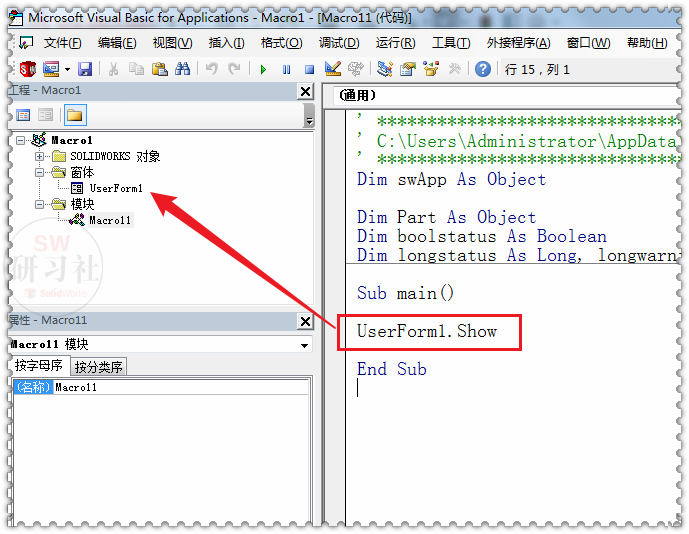Click View Object icon in project panel
This screenshot has height=534, width=689.
(45, 115)
